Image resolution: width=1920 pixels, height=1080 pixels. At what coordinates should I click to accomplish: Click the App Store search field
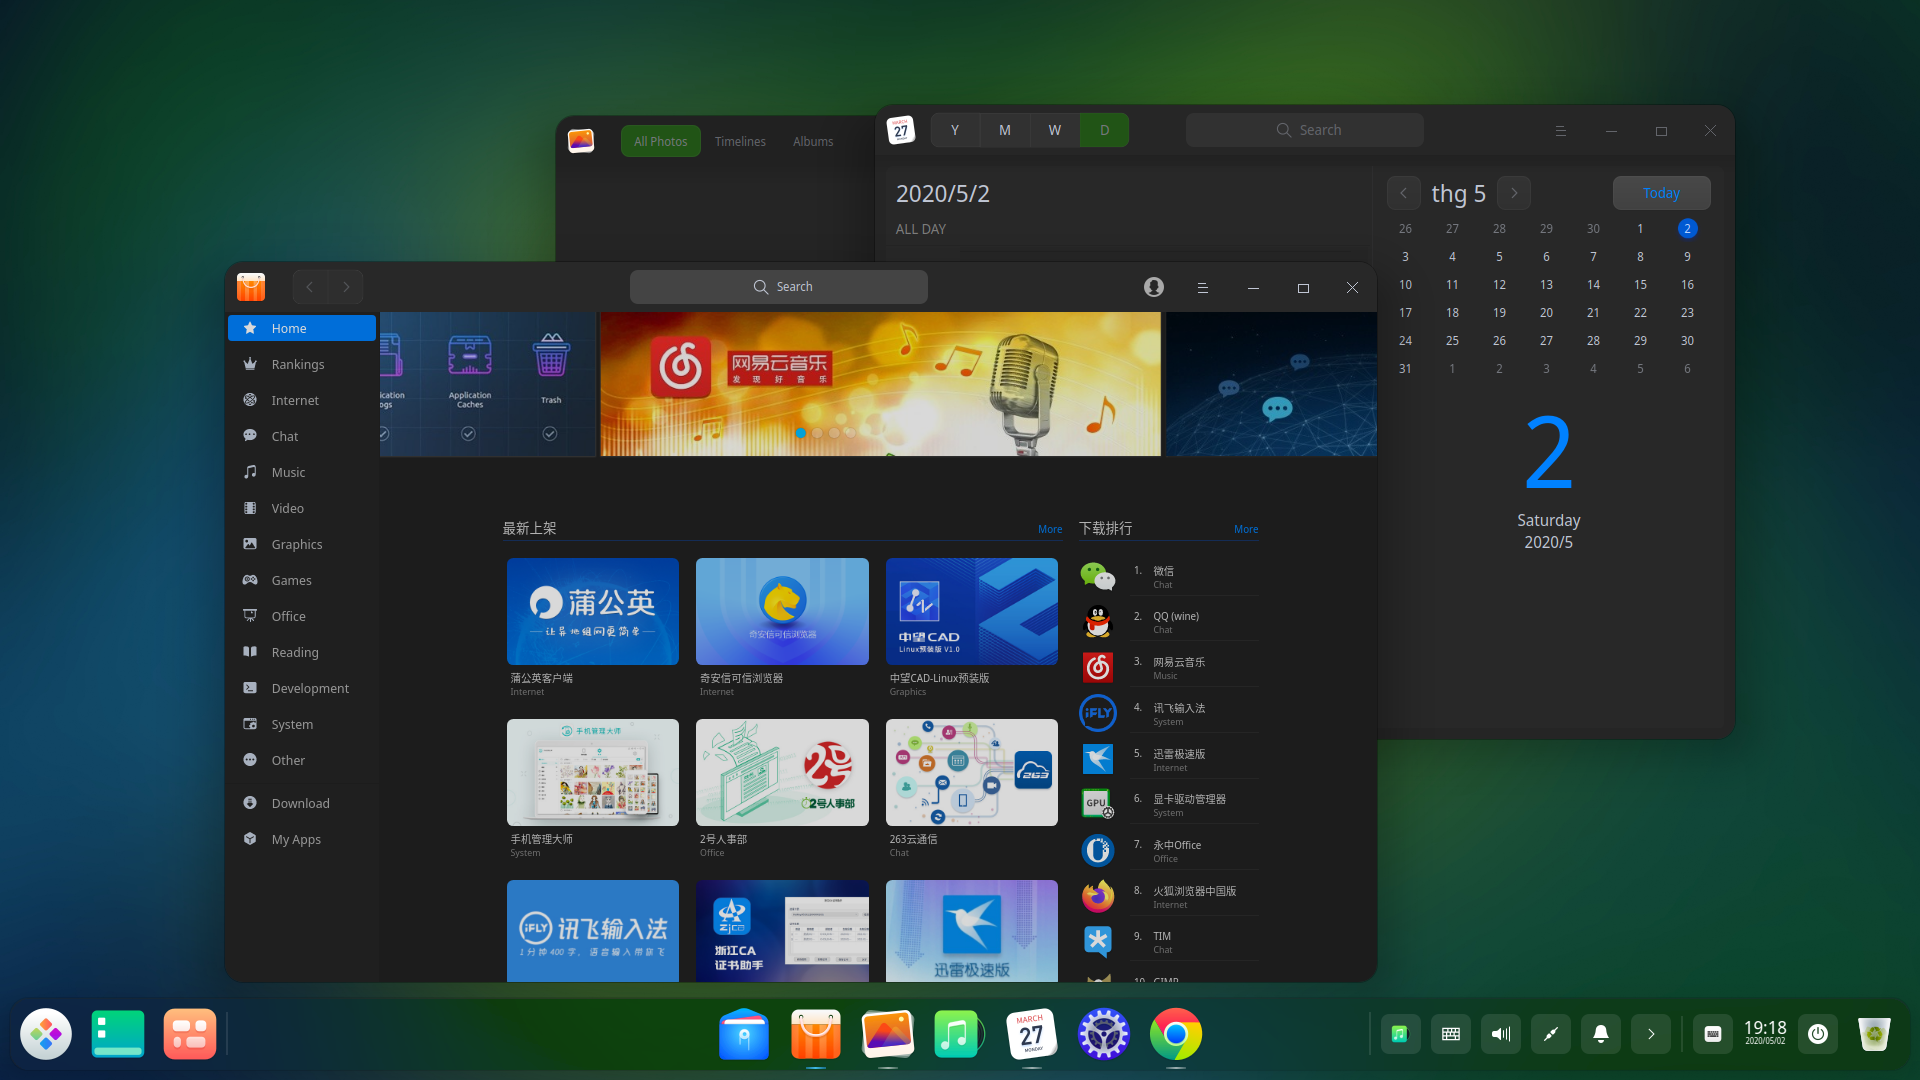[779, 287]
